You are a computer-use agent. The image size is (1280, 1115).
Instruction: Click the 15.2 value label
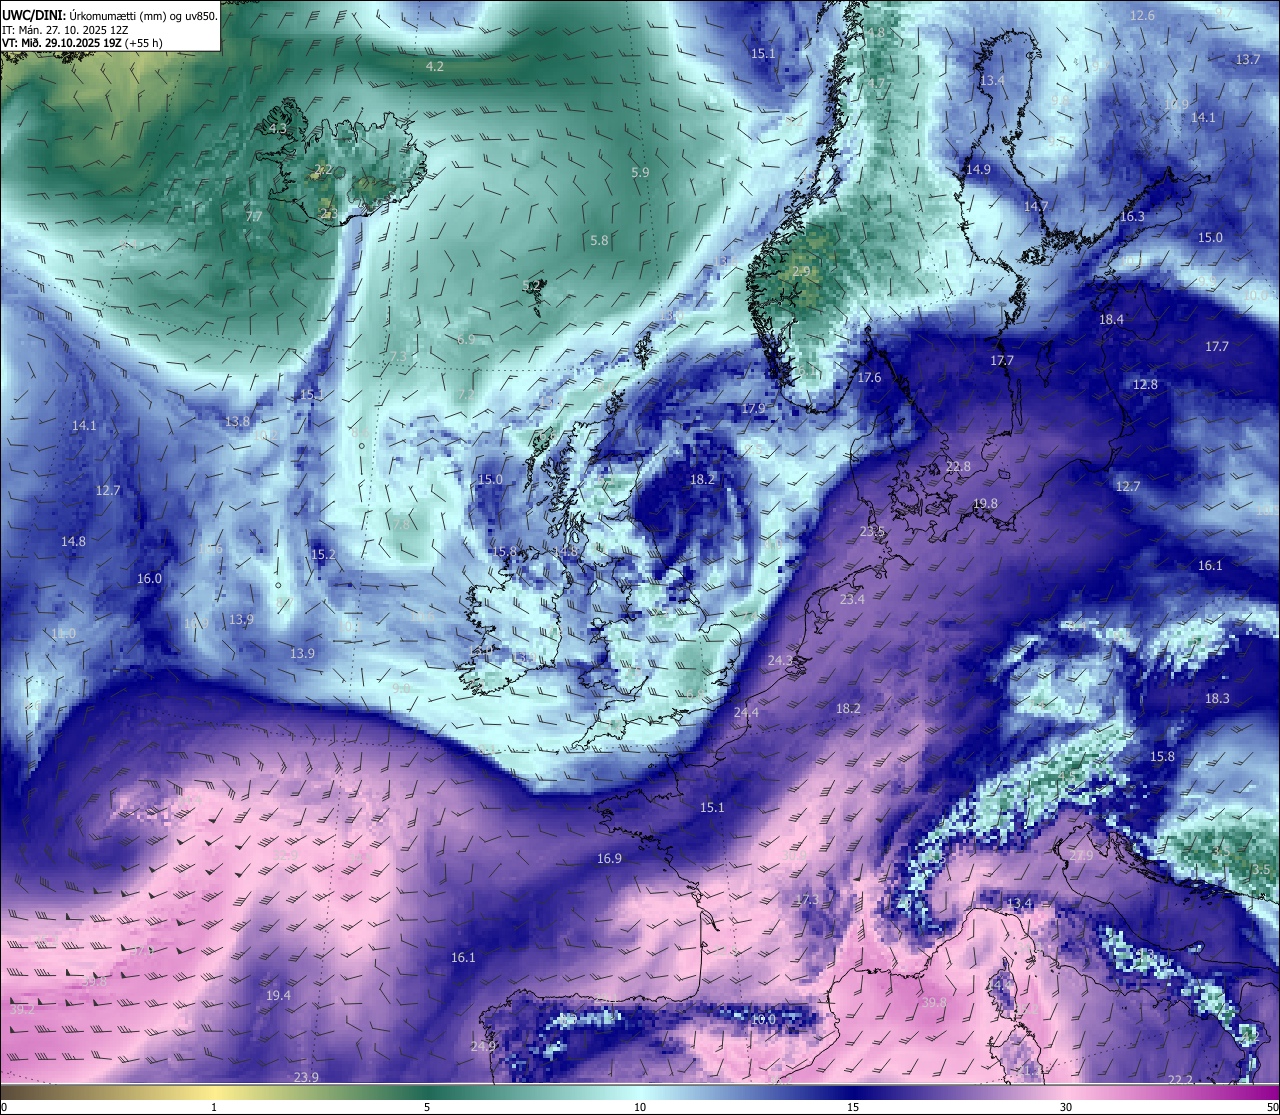click(323, 554)
